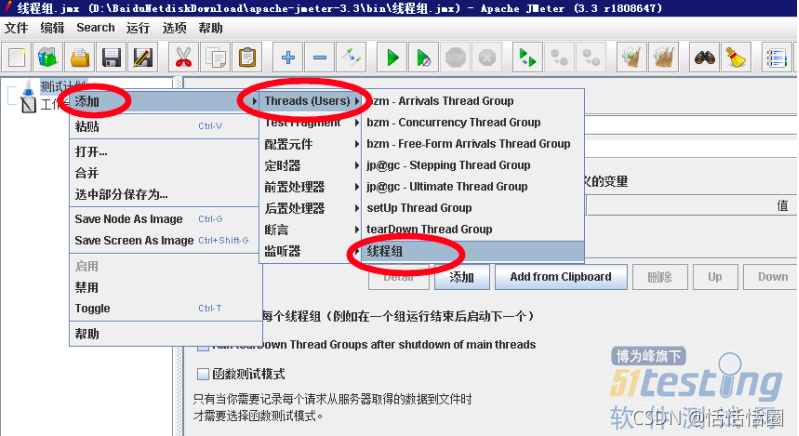Click the Paste clipboard icon
The image size is (799, 436).
tap(247, 58)
